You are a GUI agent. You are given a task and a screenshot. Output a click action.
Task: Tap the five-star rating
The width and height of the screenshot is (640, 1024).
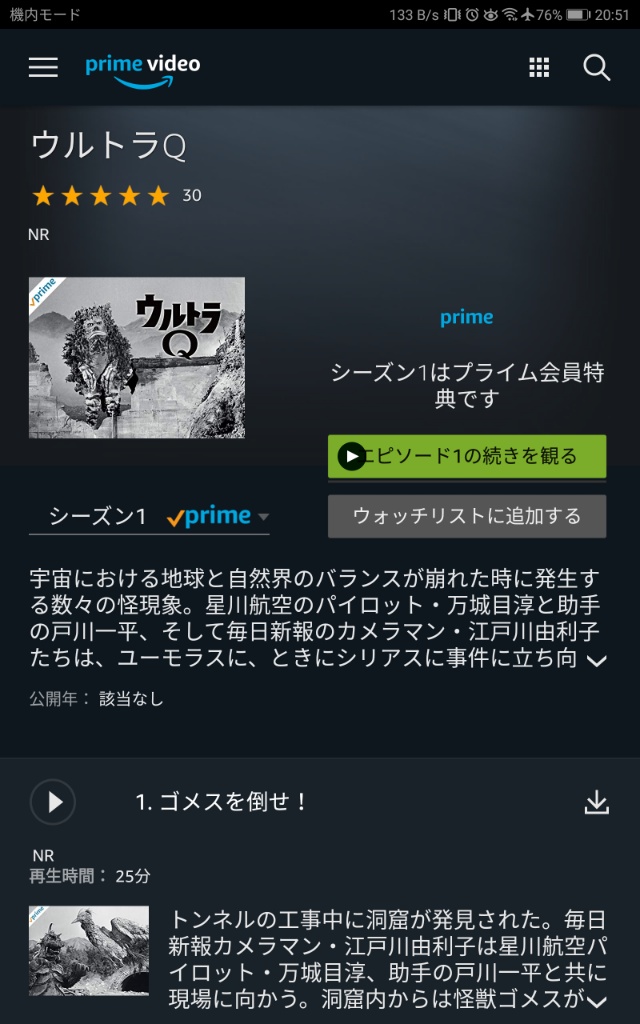point(101,195)
